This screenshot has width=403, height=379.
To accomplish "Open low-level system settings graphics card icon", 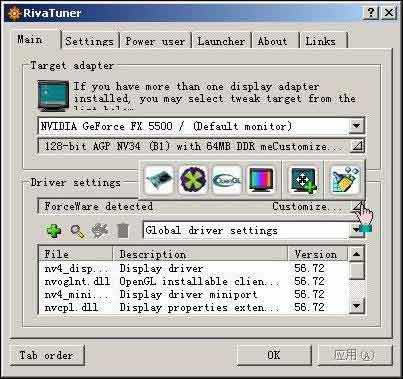I will (159, 180).
